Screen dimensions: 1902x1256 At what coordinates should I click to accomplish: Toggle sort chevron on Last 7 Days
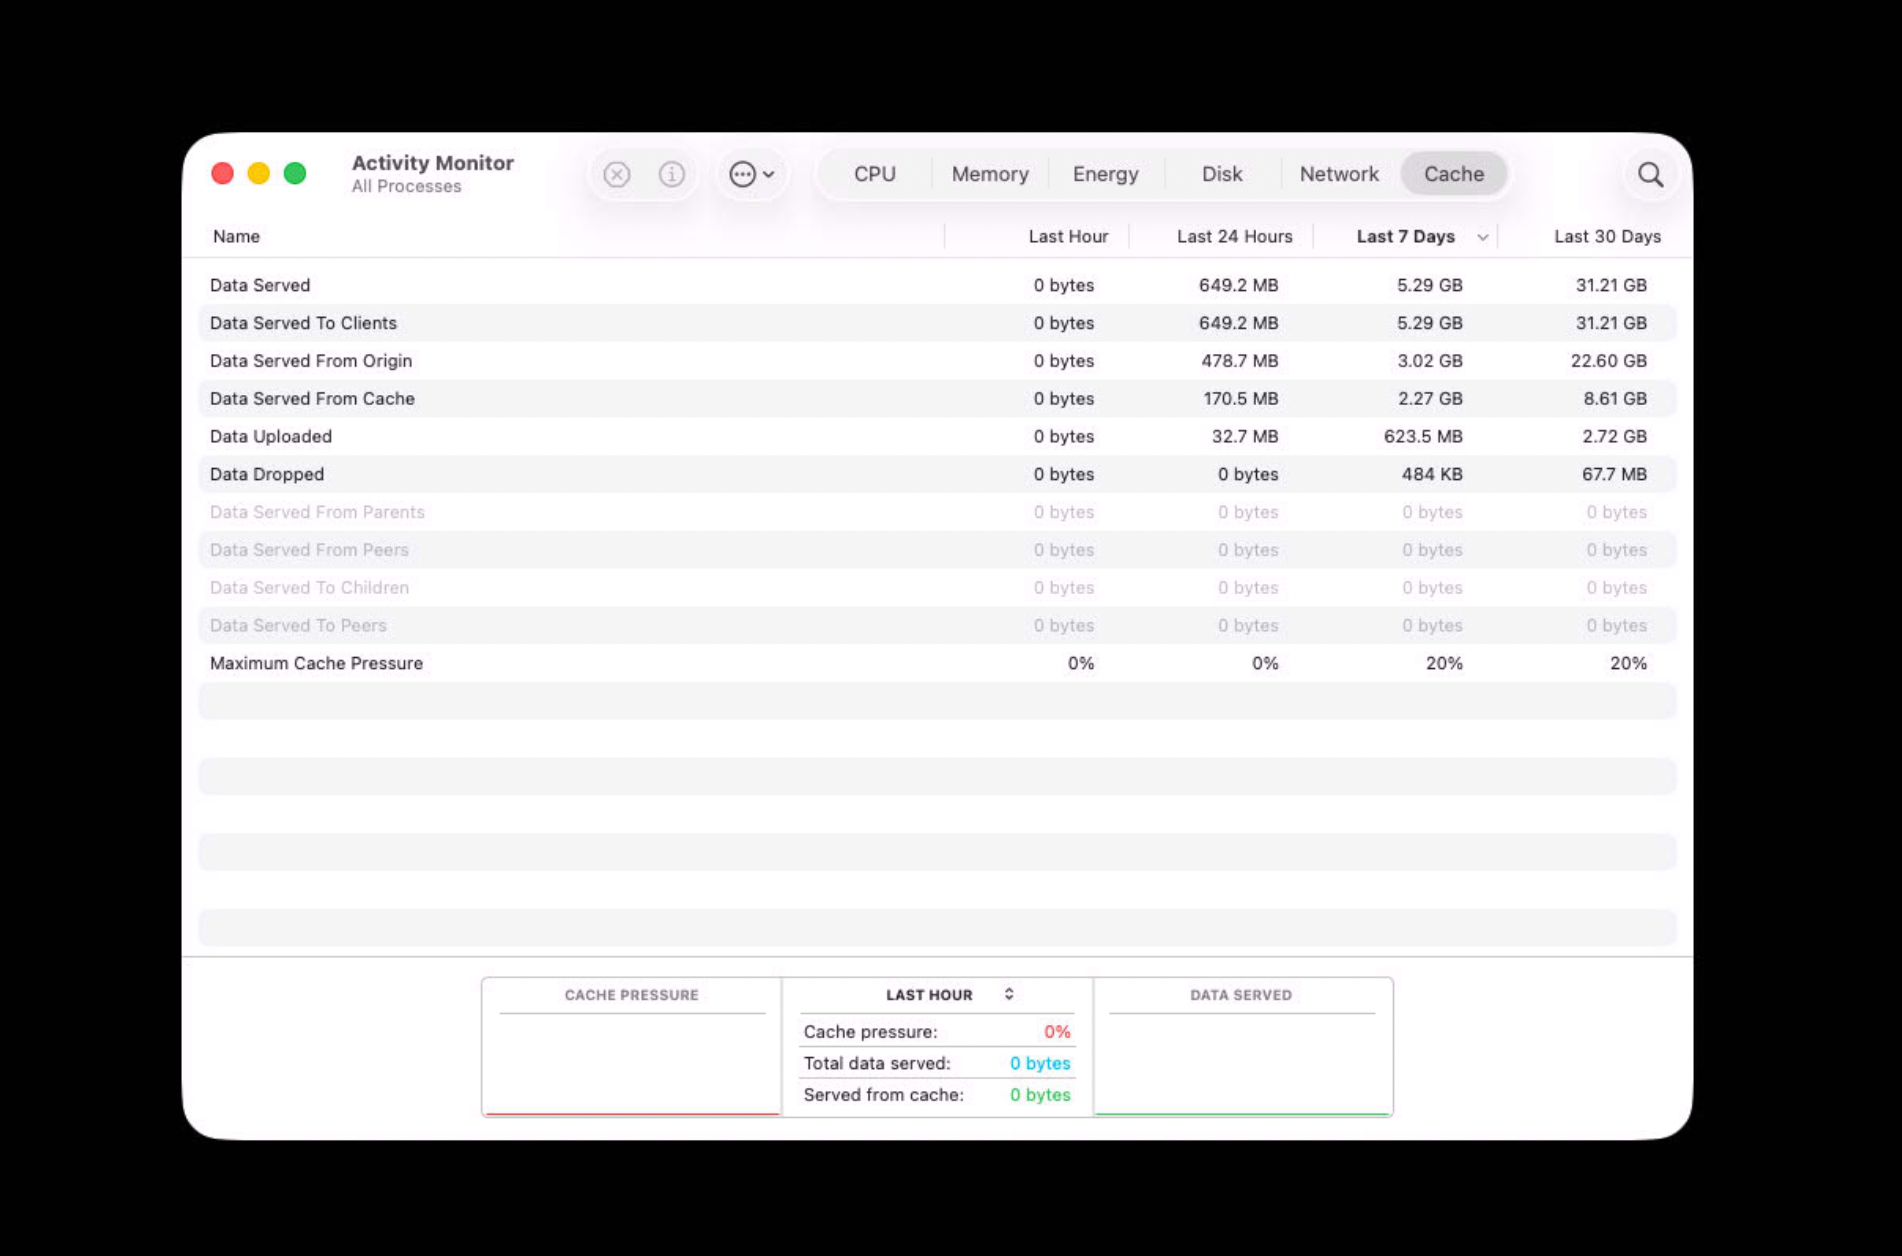tap(1483, 237)
